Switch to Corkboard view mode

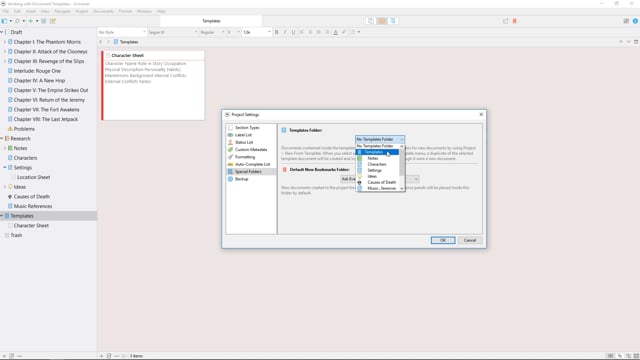[x=382, y=21]
